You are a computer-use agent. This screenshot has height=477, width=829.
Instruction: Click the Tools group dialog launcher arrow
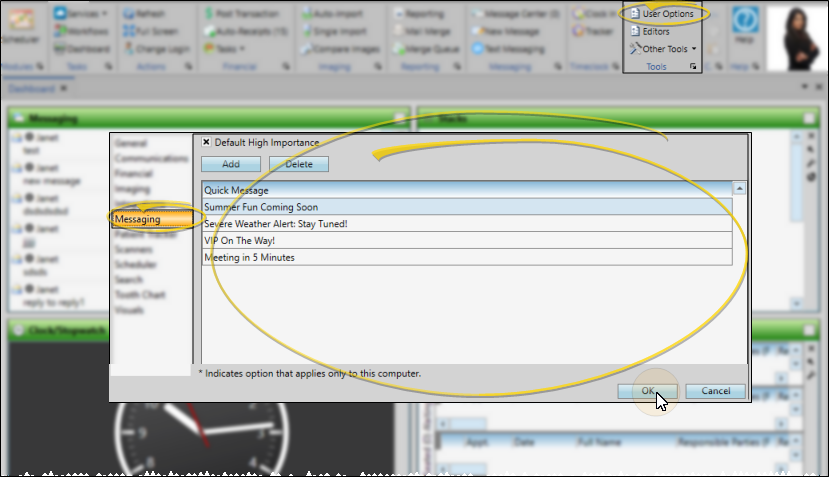(694, 67)
